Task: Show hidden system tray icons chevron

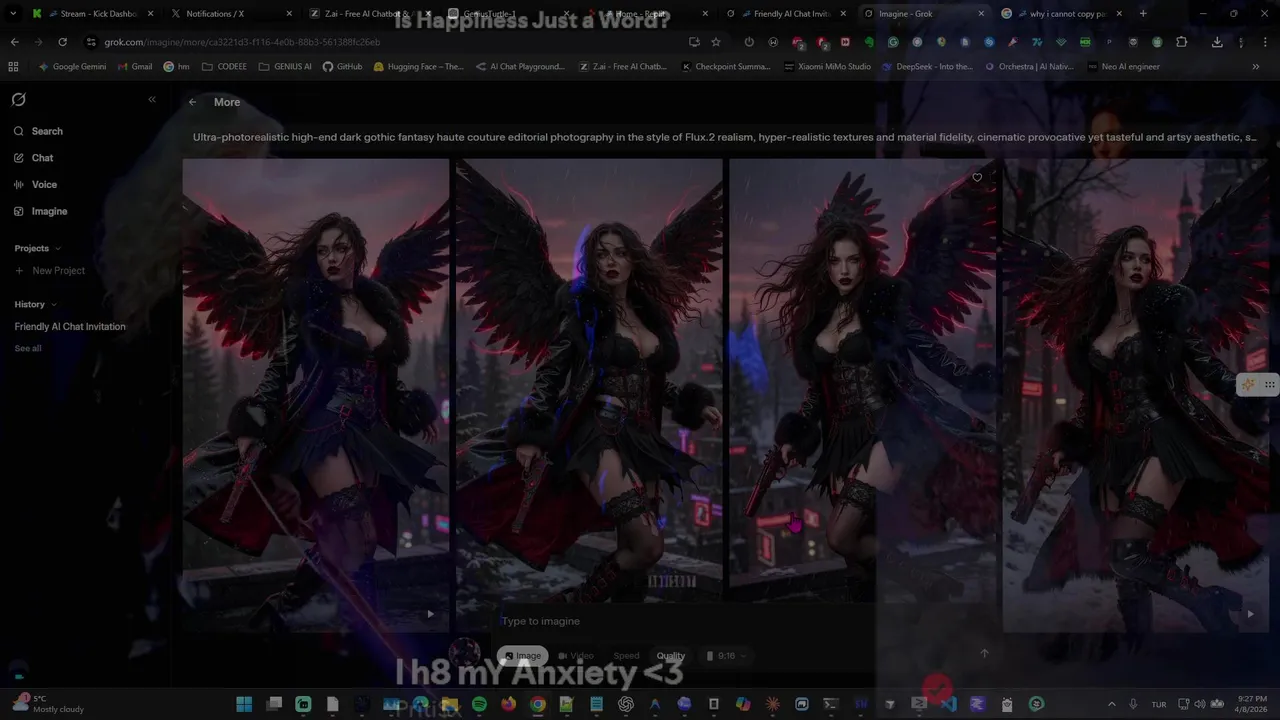Action: coord(1111,704)
